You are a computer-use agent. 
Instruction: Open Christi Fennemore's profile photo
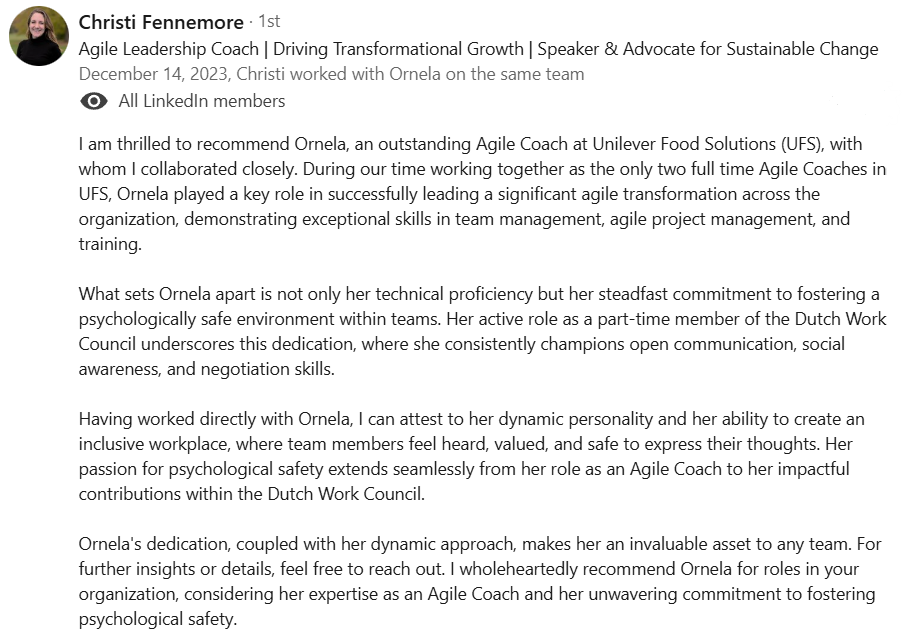coord(39,36)
